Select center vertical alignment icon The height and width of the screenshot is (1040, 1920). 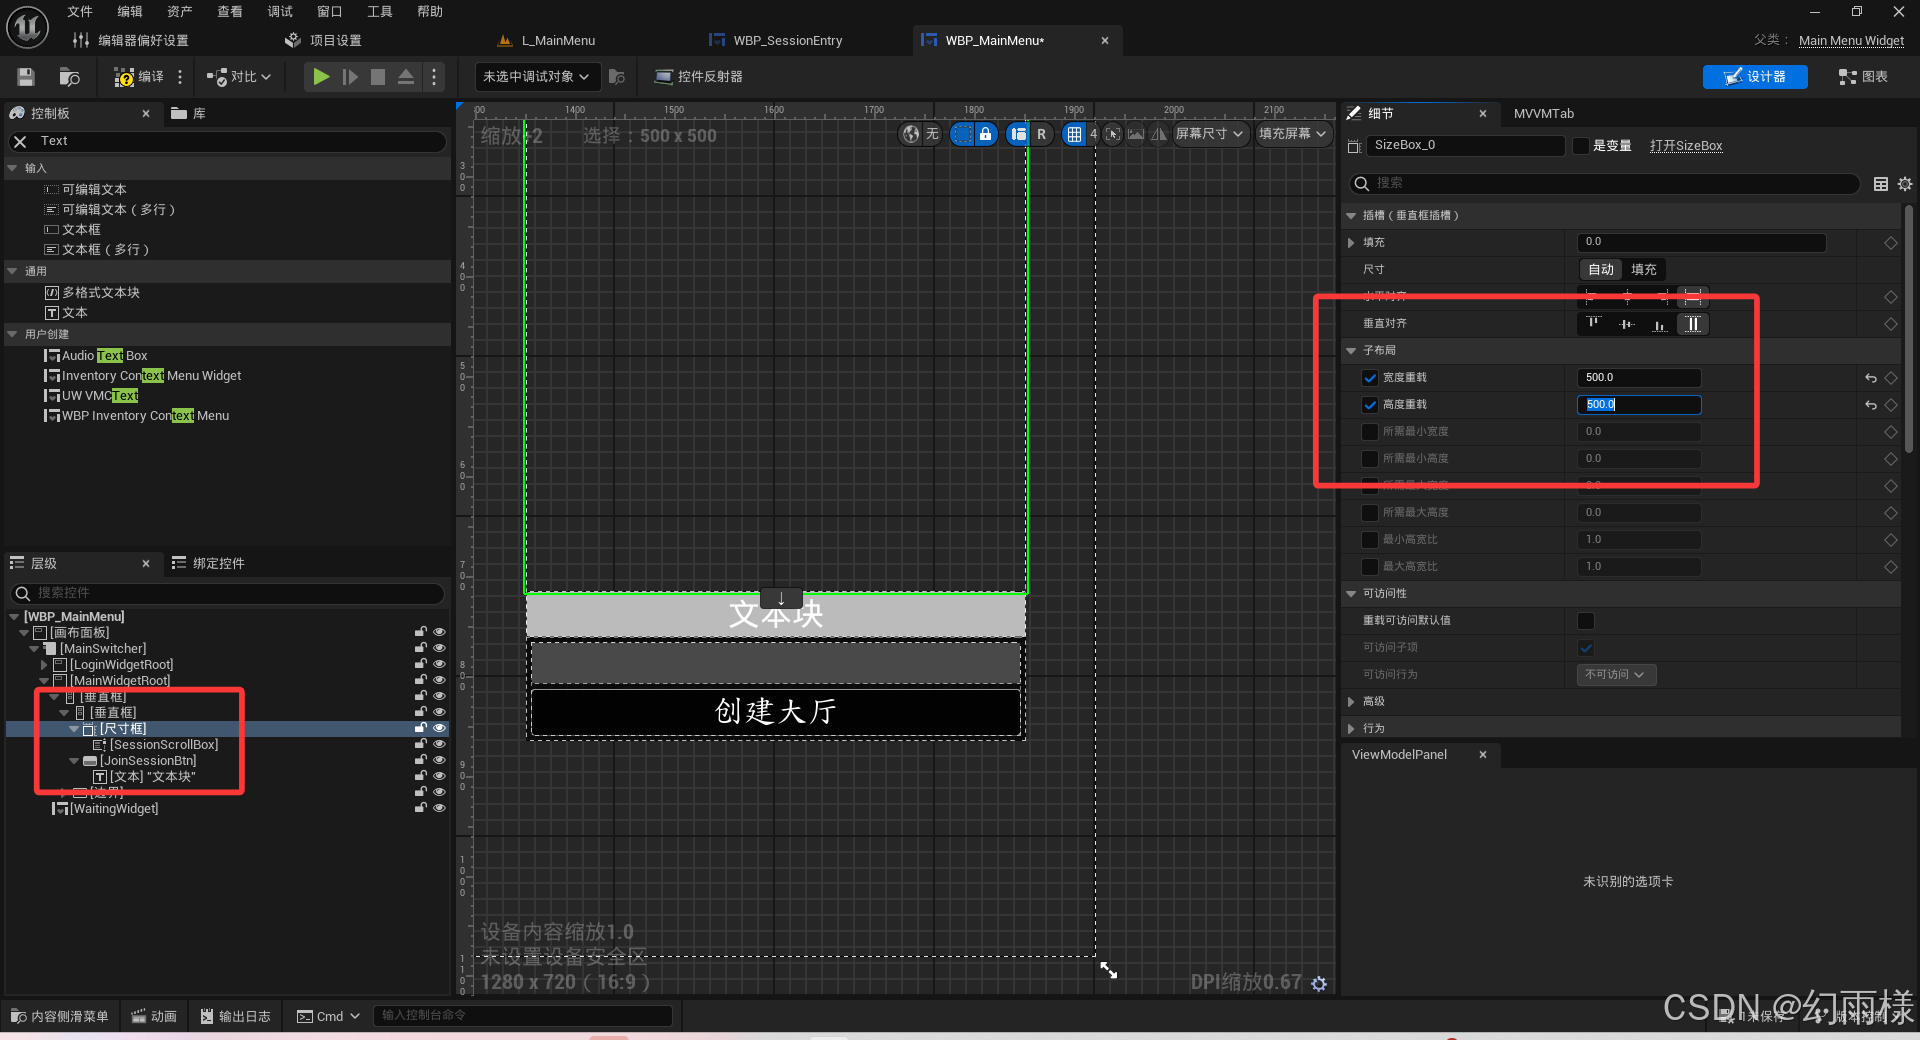point(1627,324)
